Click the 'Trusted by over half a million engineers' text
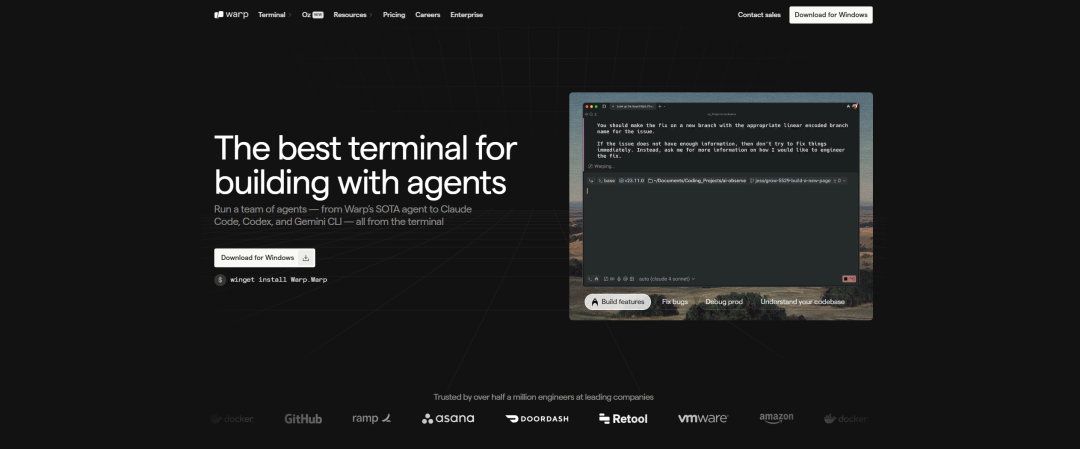This screenshot has height=449, width=1080. [543, 397]
